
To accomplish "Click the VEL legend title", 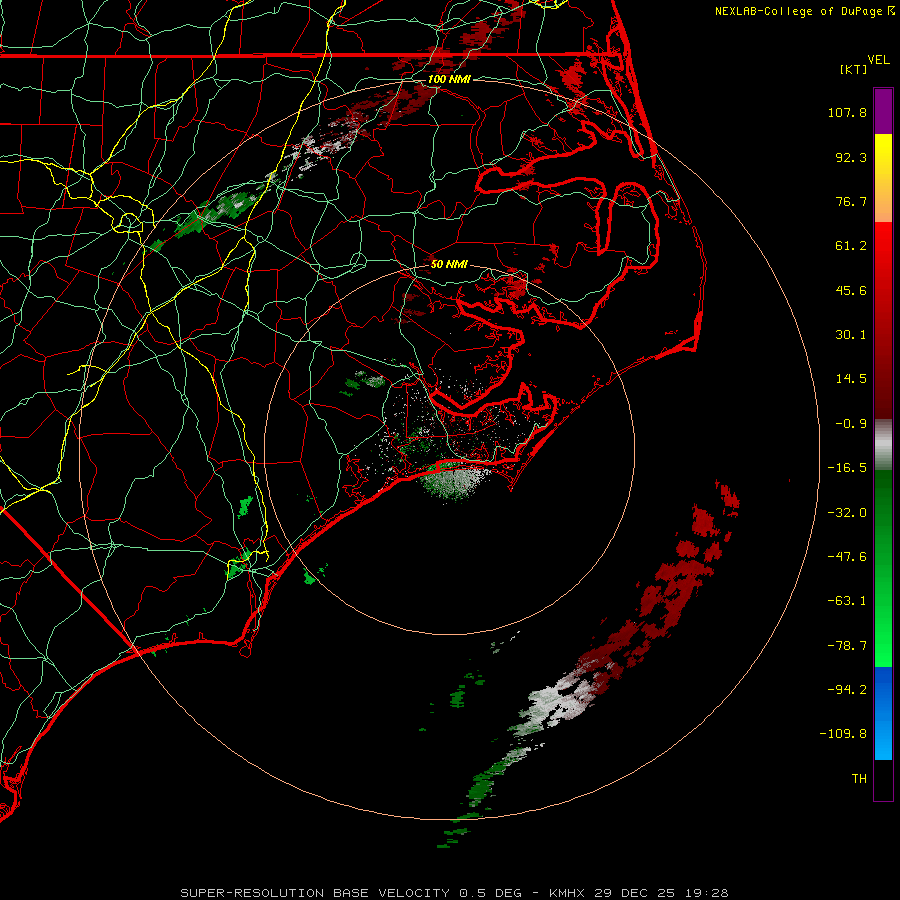I will [878, 60].
